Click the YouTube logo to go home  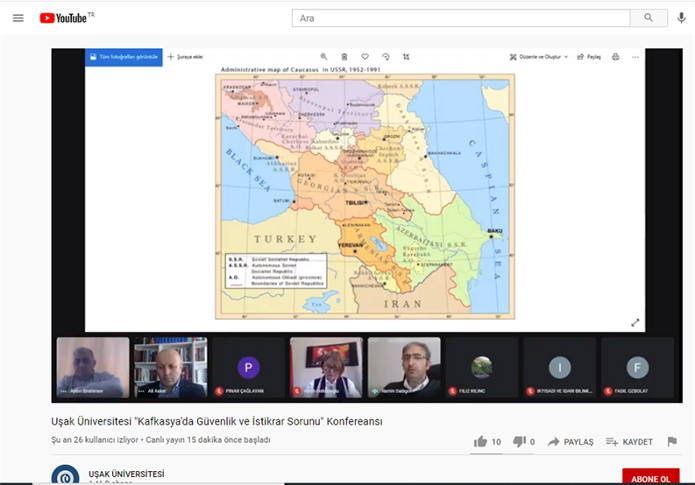point(63,18)
